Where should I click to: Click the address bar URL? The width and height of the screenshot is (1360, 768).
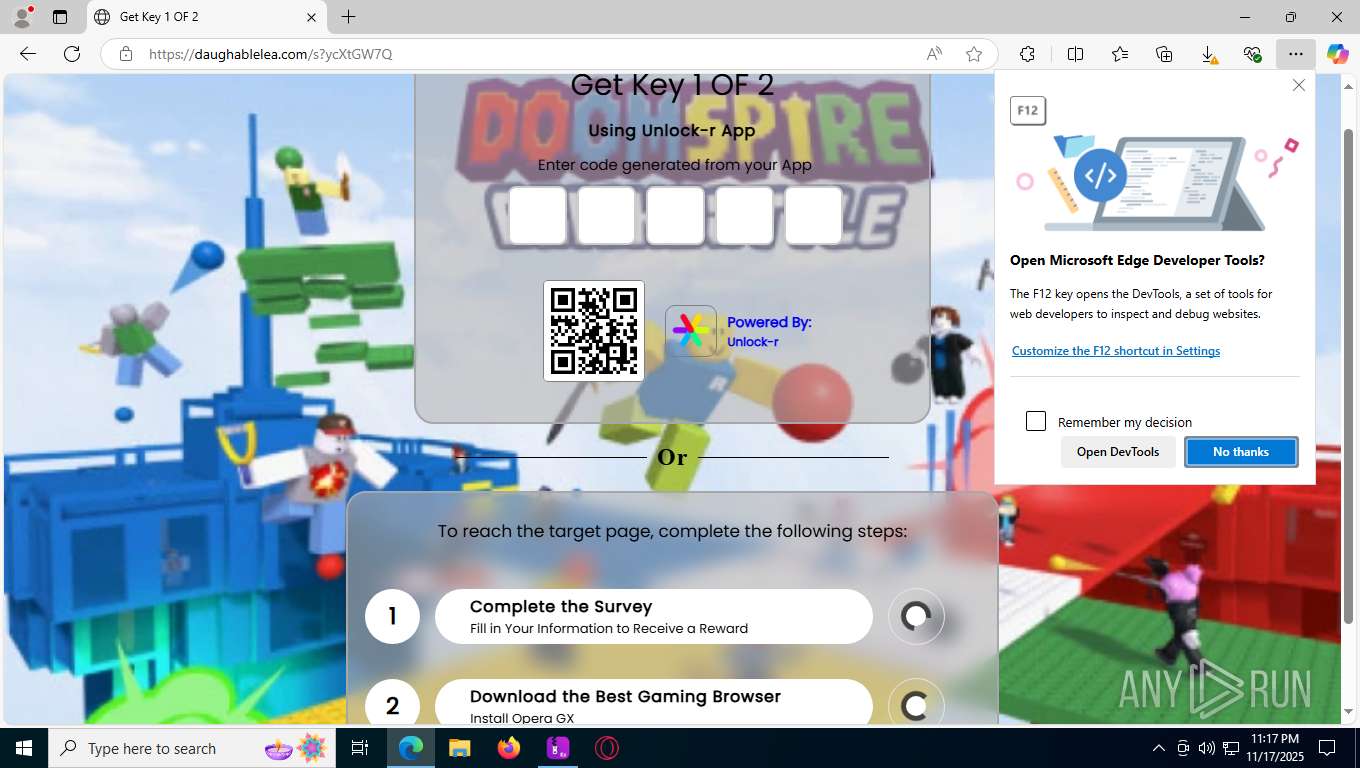270,54
